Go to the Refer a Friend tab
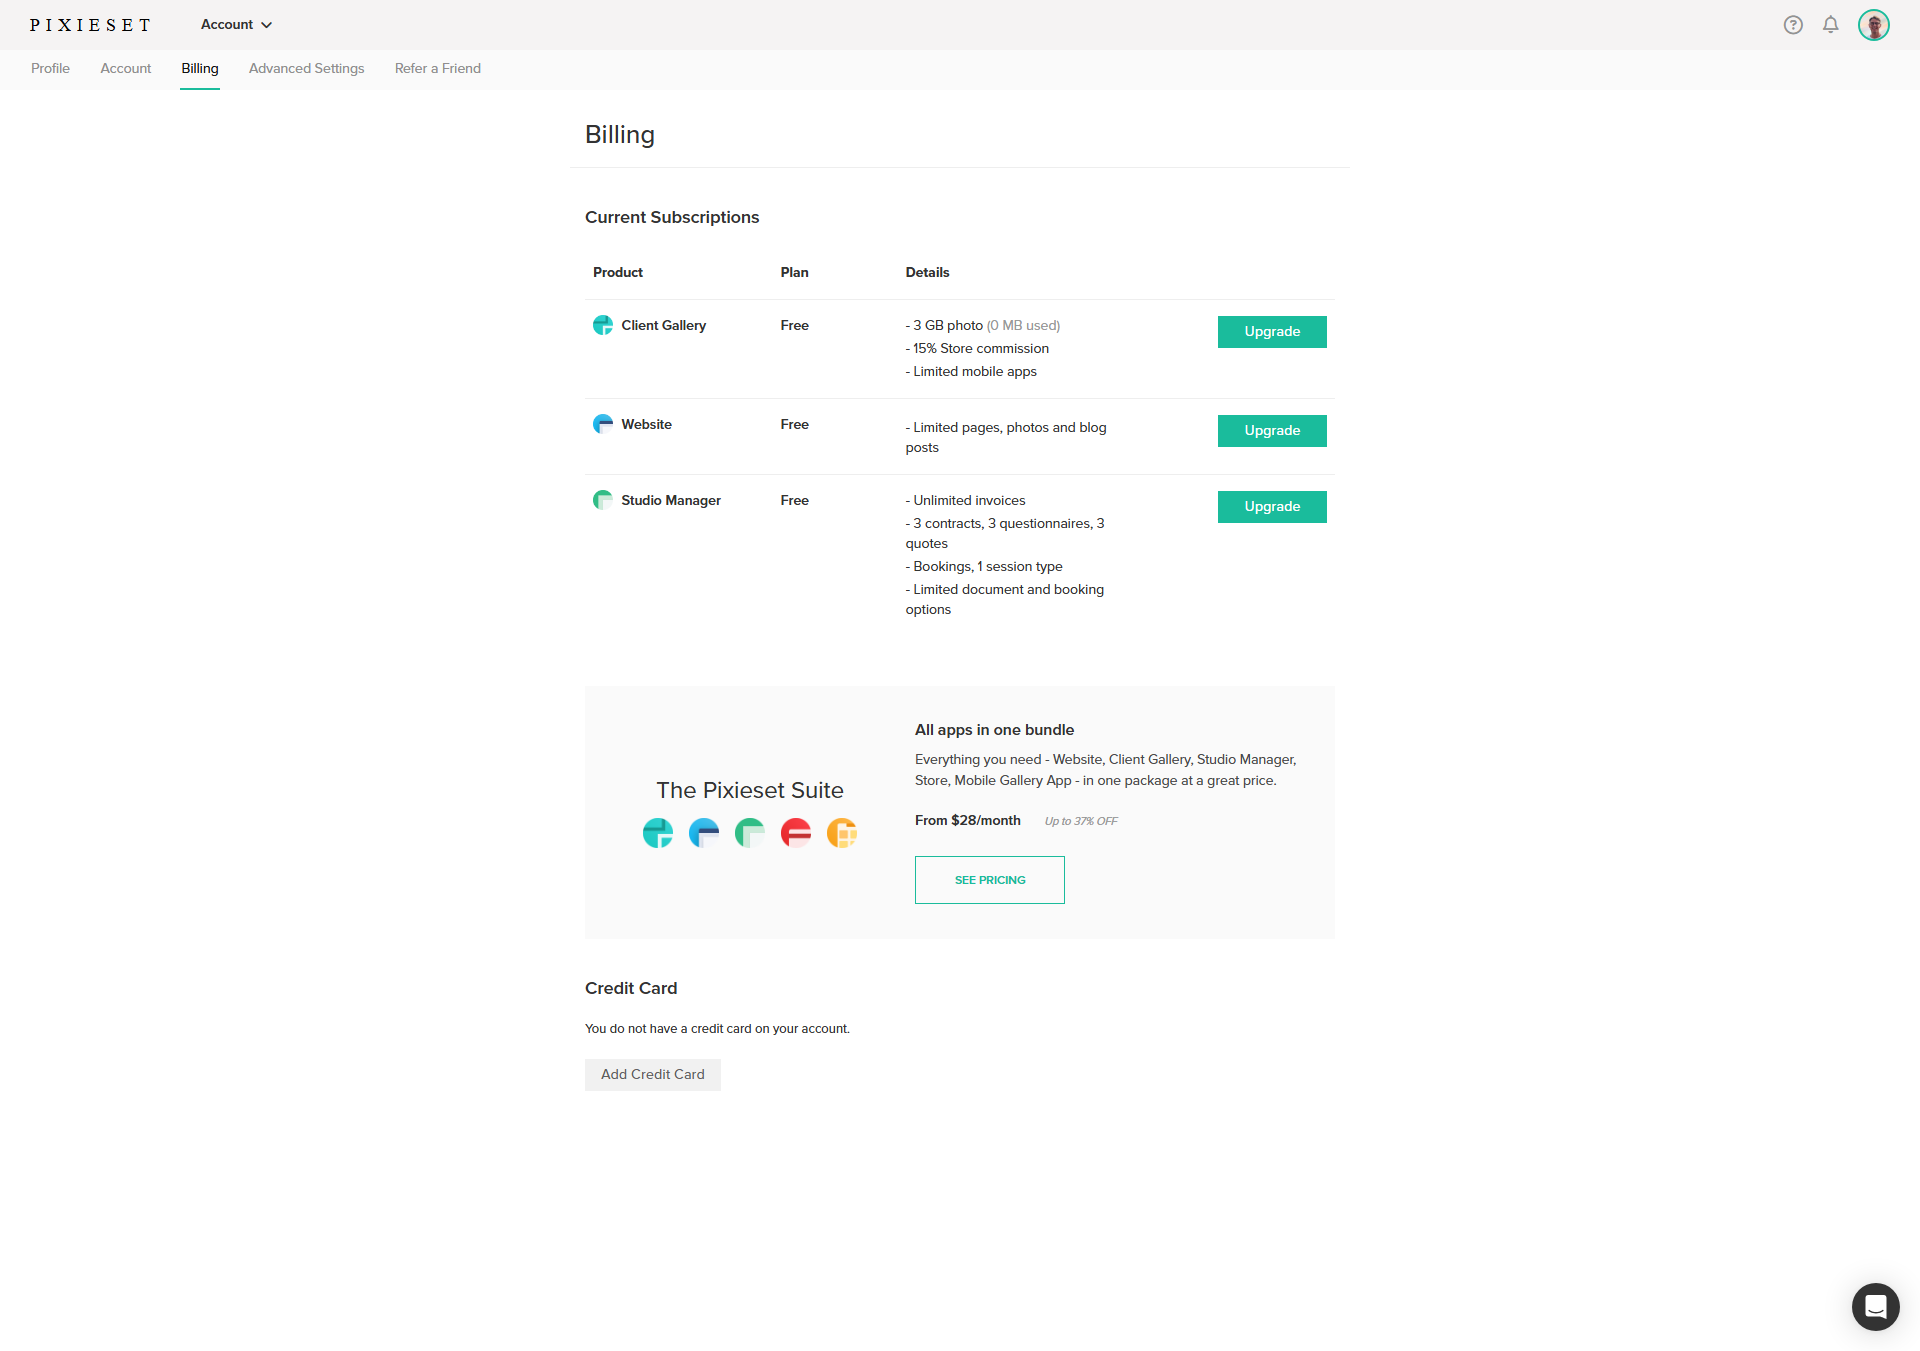Image resolution: width=1920 pixels, height=1351 pixels. (437, 68)
